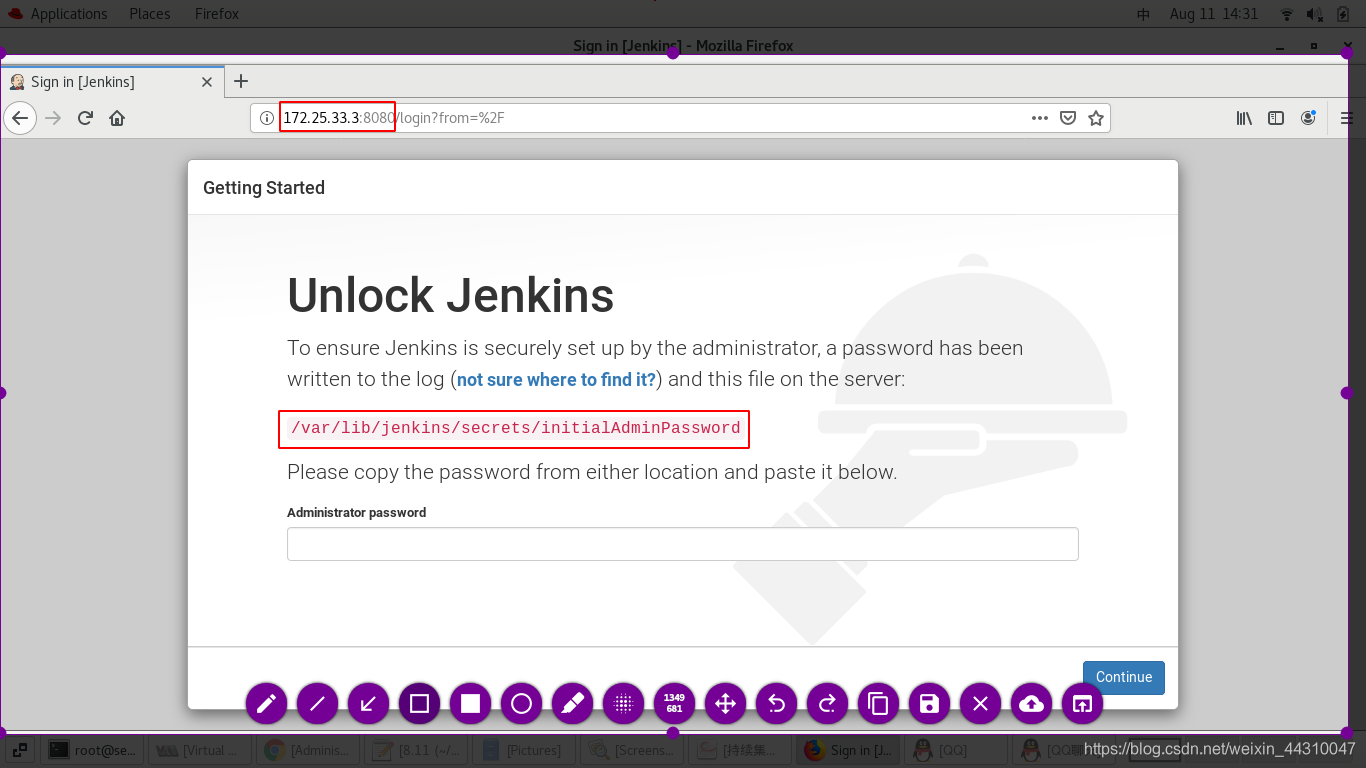This screenshot has height=768, width=1366.
Task: Open the 'not sure where to find it?' link
Action: click(x=556, y=380)
